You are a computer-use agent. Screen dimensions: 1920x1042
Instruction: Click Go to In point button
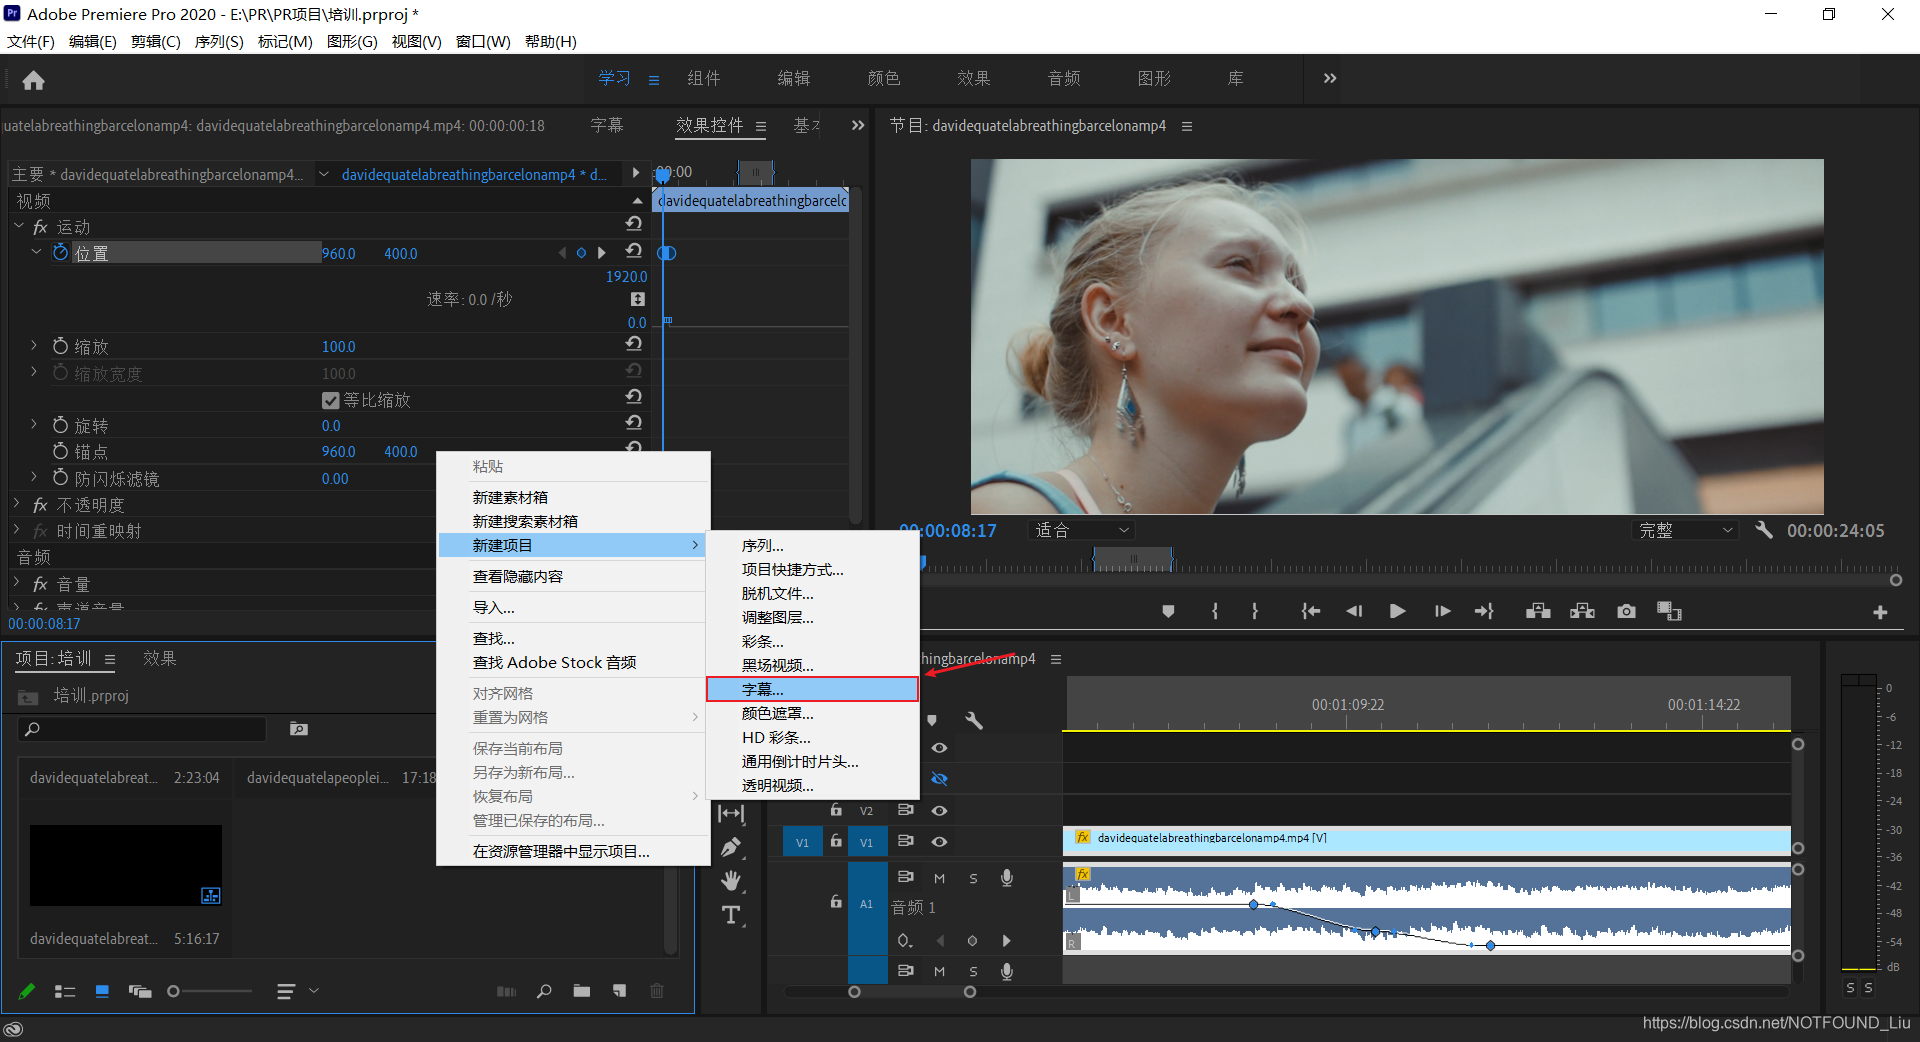[x=1311, y=611]
